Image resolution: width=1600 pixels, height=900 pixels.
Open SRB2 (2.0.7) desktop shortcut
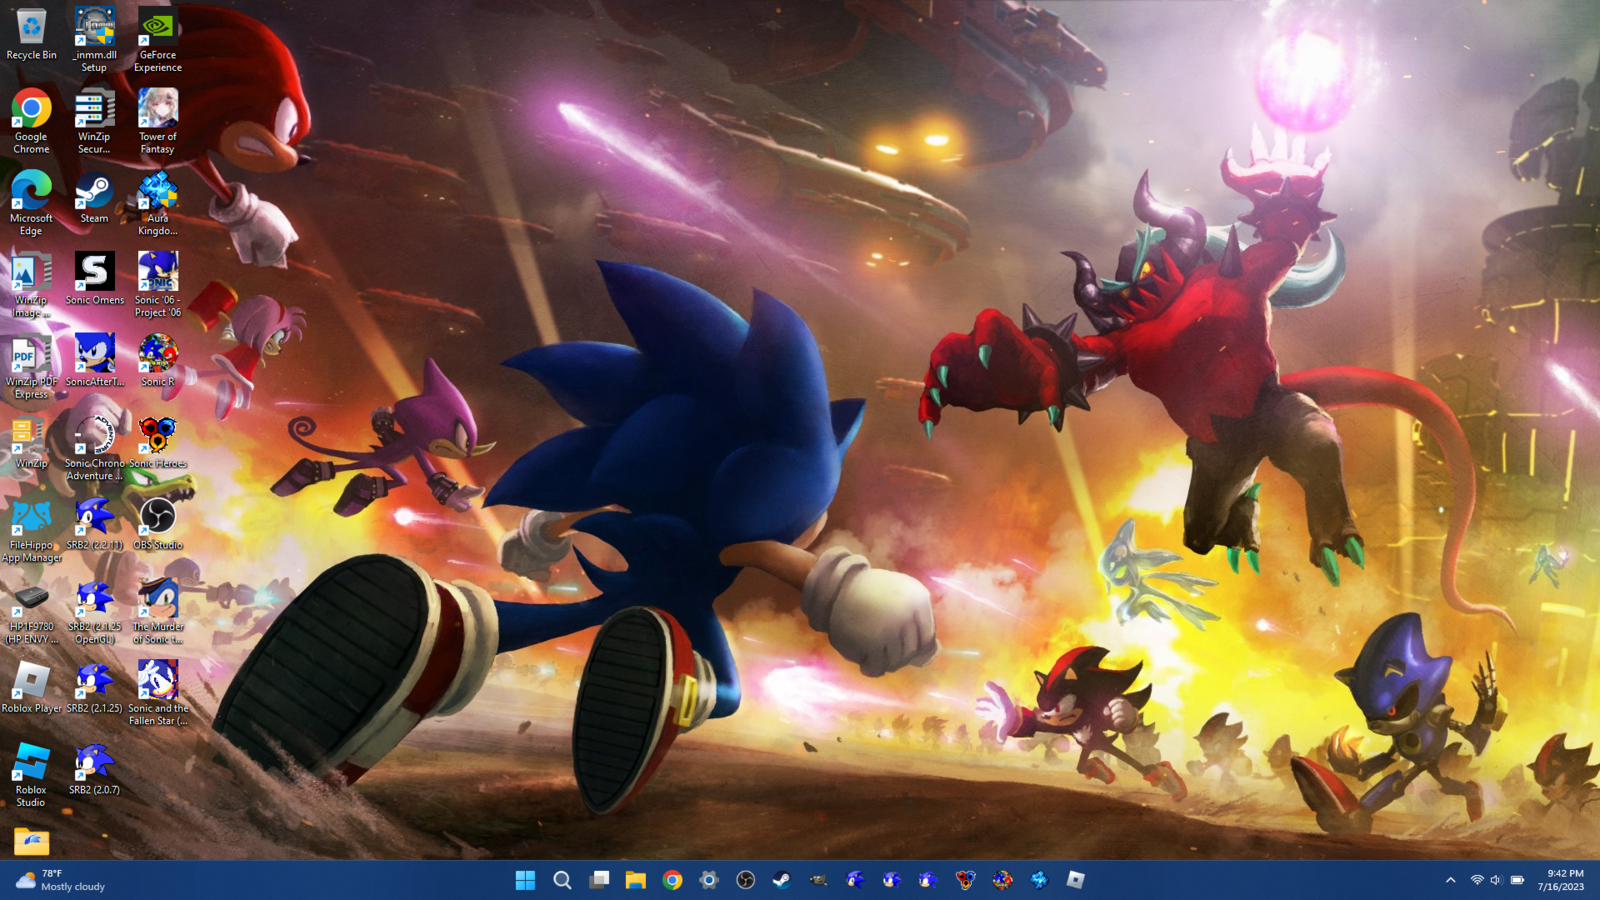click(94, 770)
